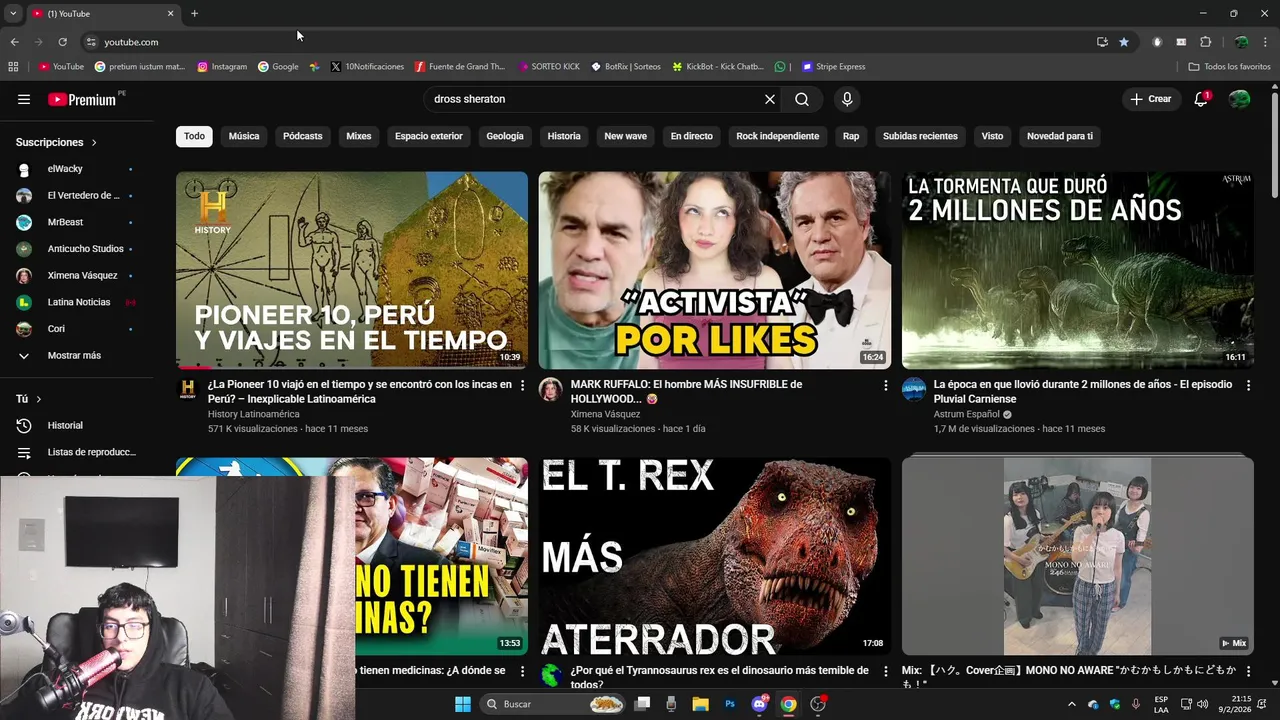This screenshot has height=720, width=1280.
Task: Click the page vertical scrollbar
Action: pyautogui.click(x=1274, y=145)
